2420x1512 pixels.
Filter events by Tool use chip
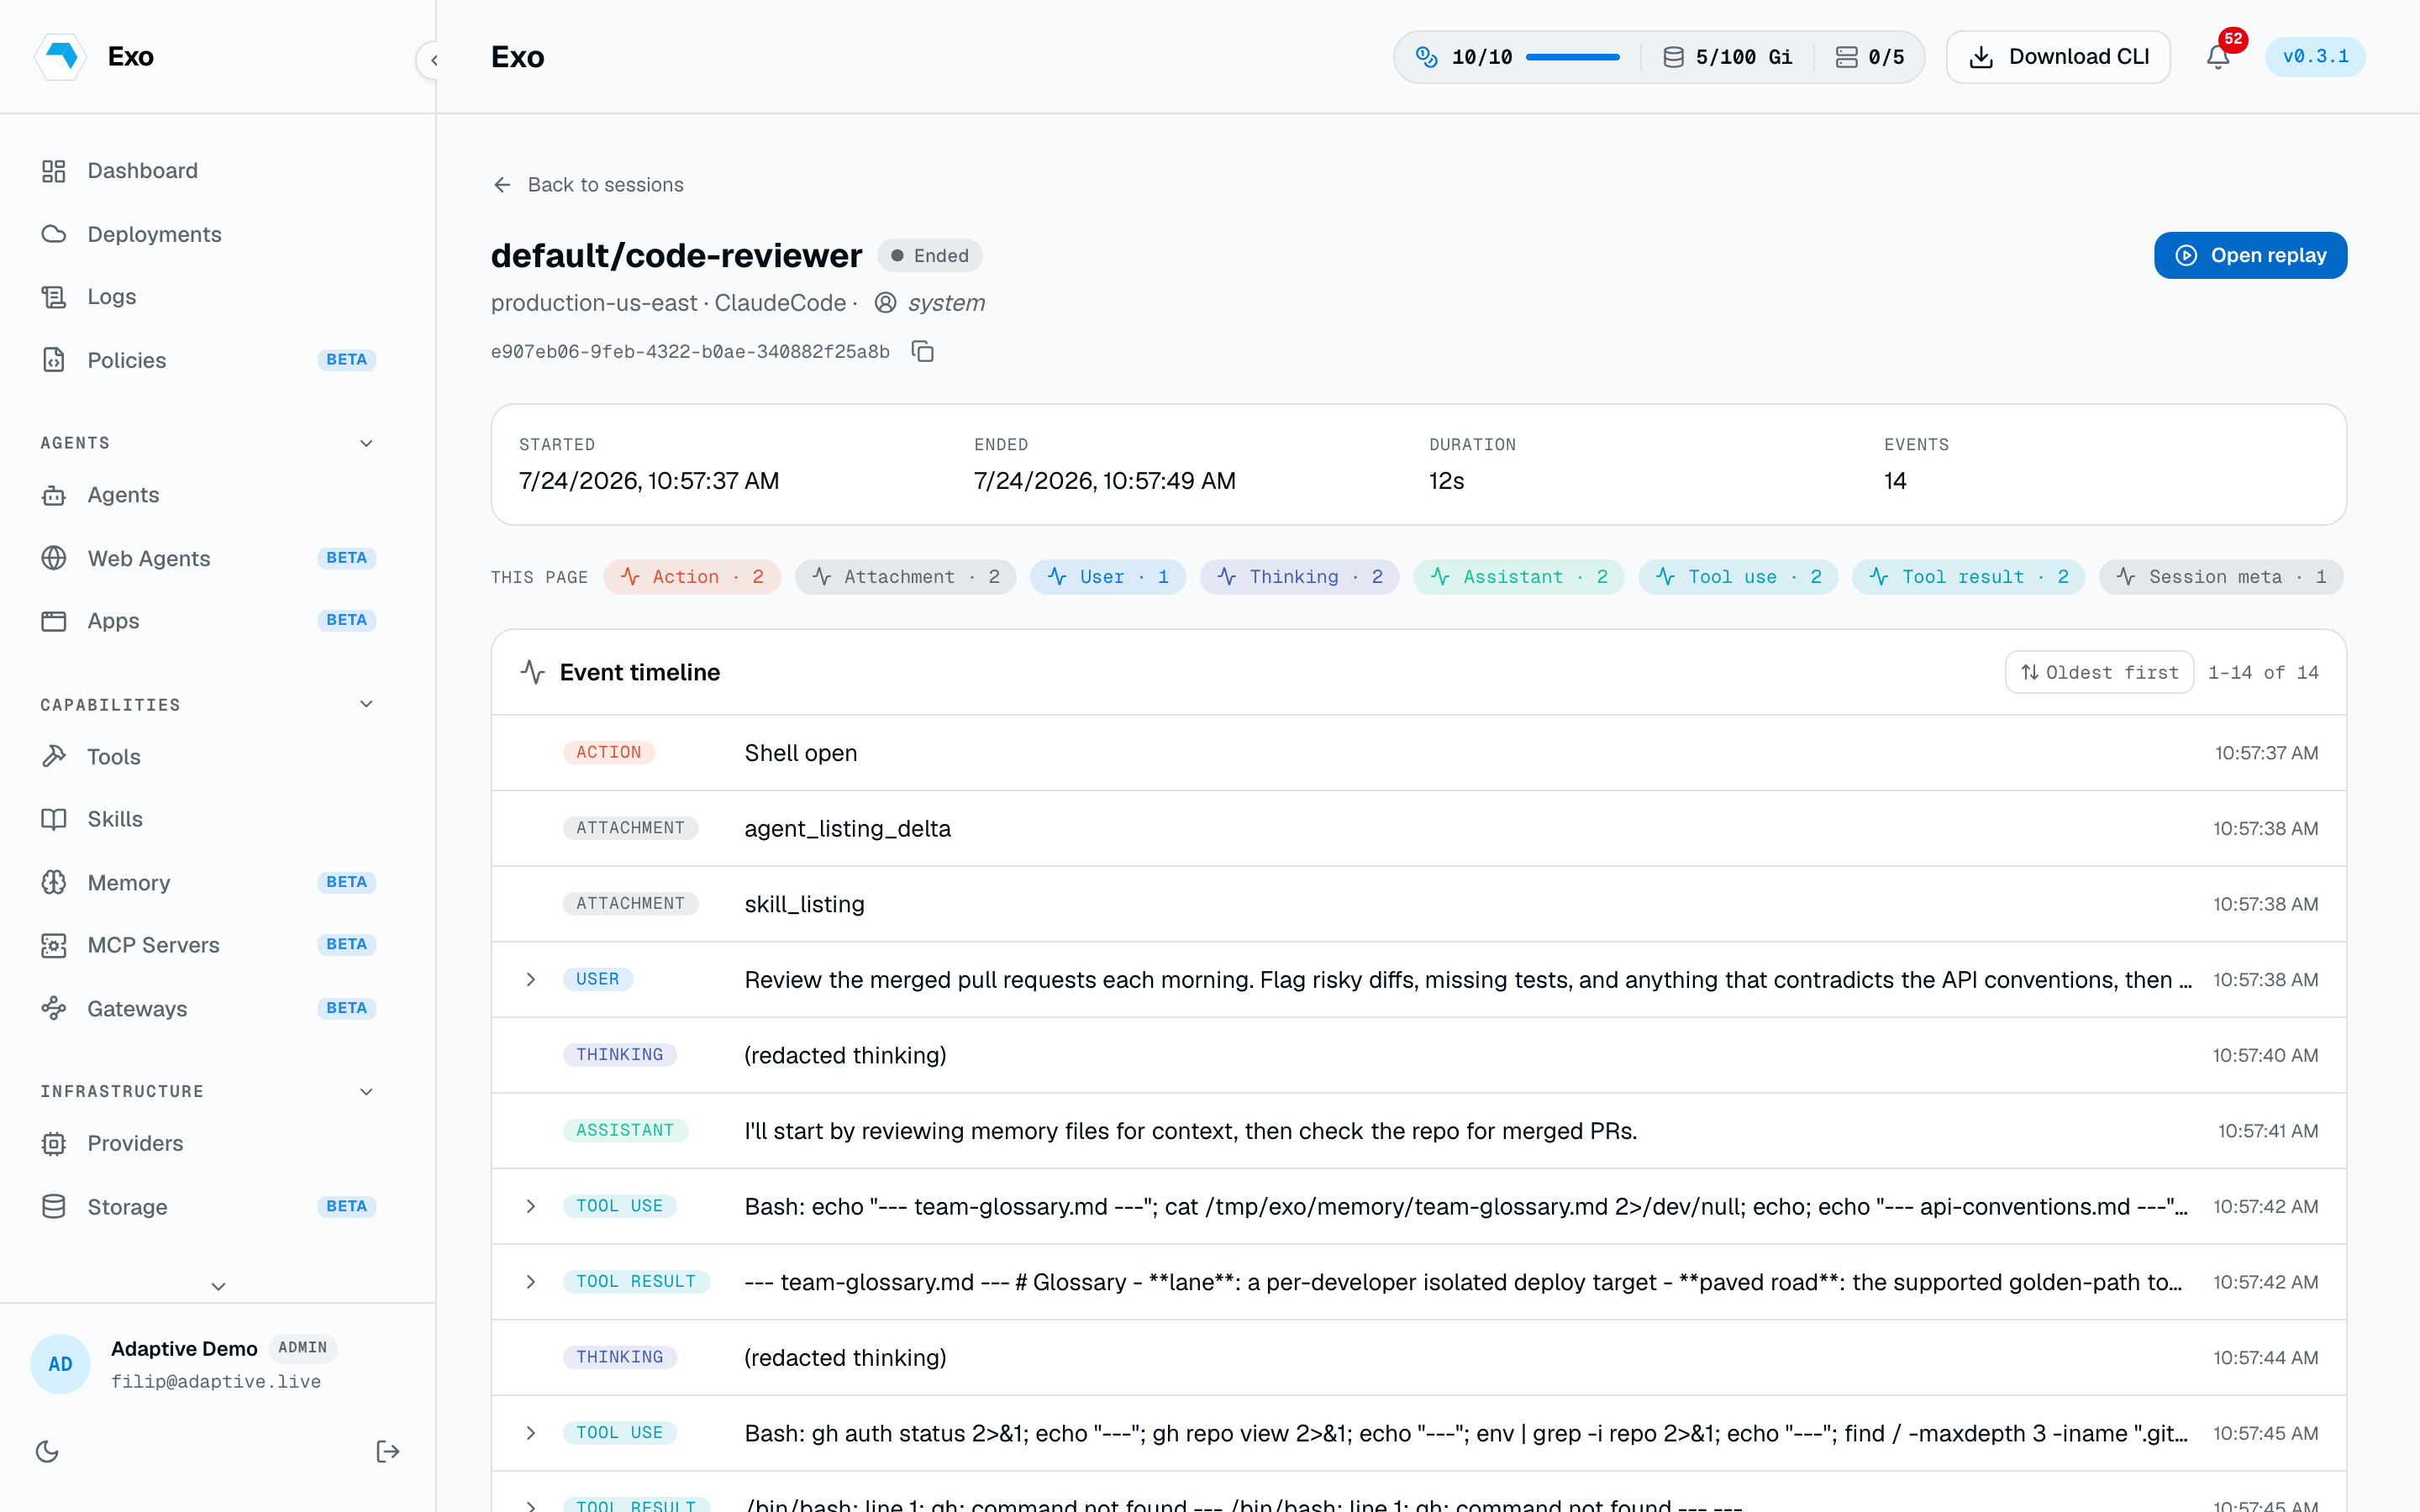coord(1738,577)
